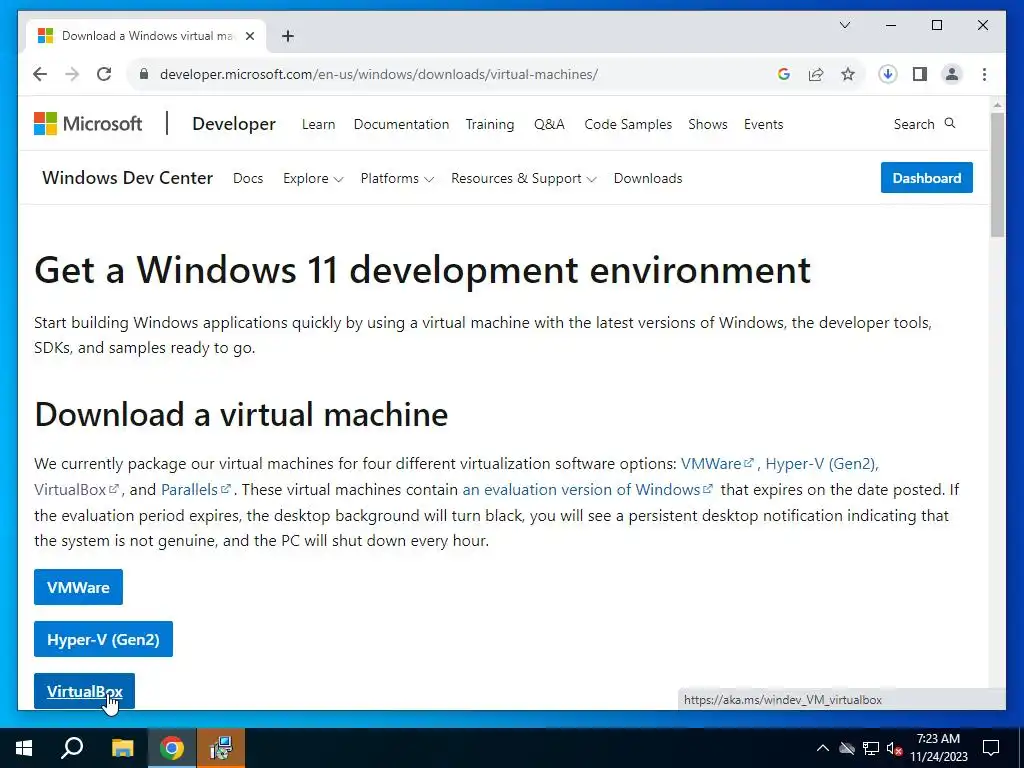Click the browser forward arrow
This screenshot has width=1024, height=768.
(72, 74)
